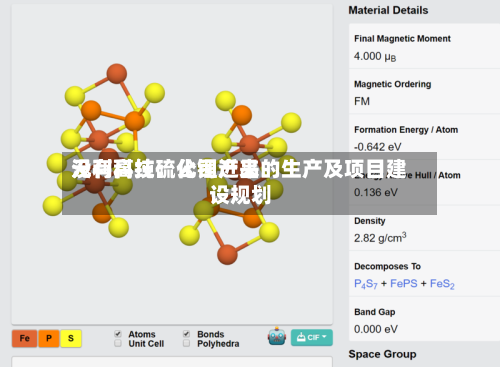Uncheck the Bonds checkbox
This screenshot has width=500, height=367.
[187, 334]
